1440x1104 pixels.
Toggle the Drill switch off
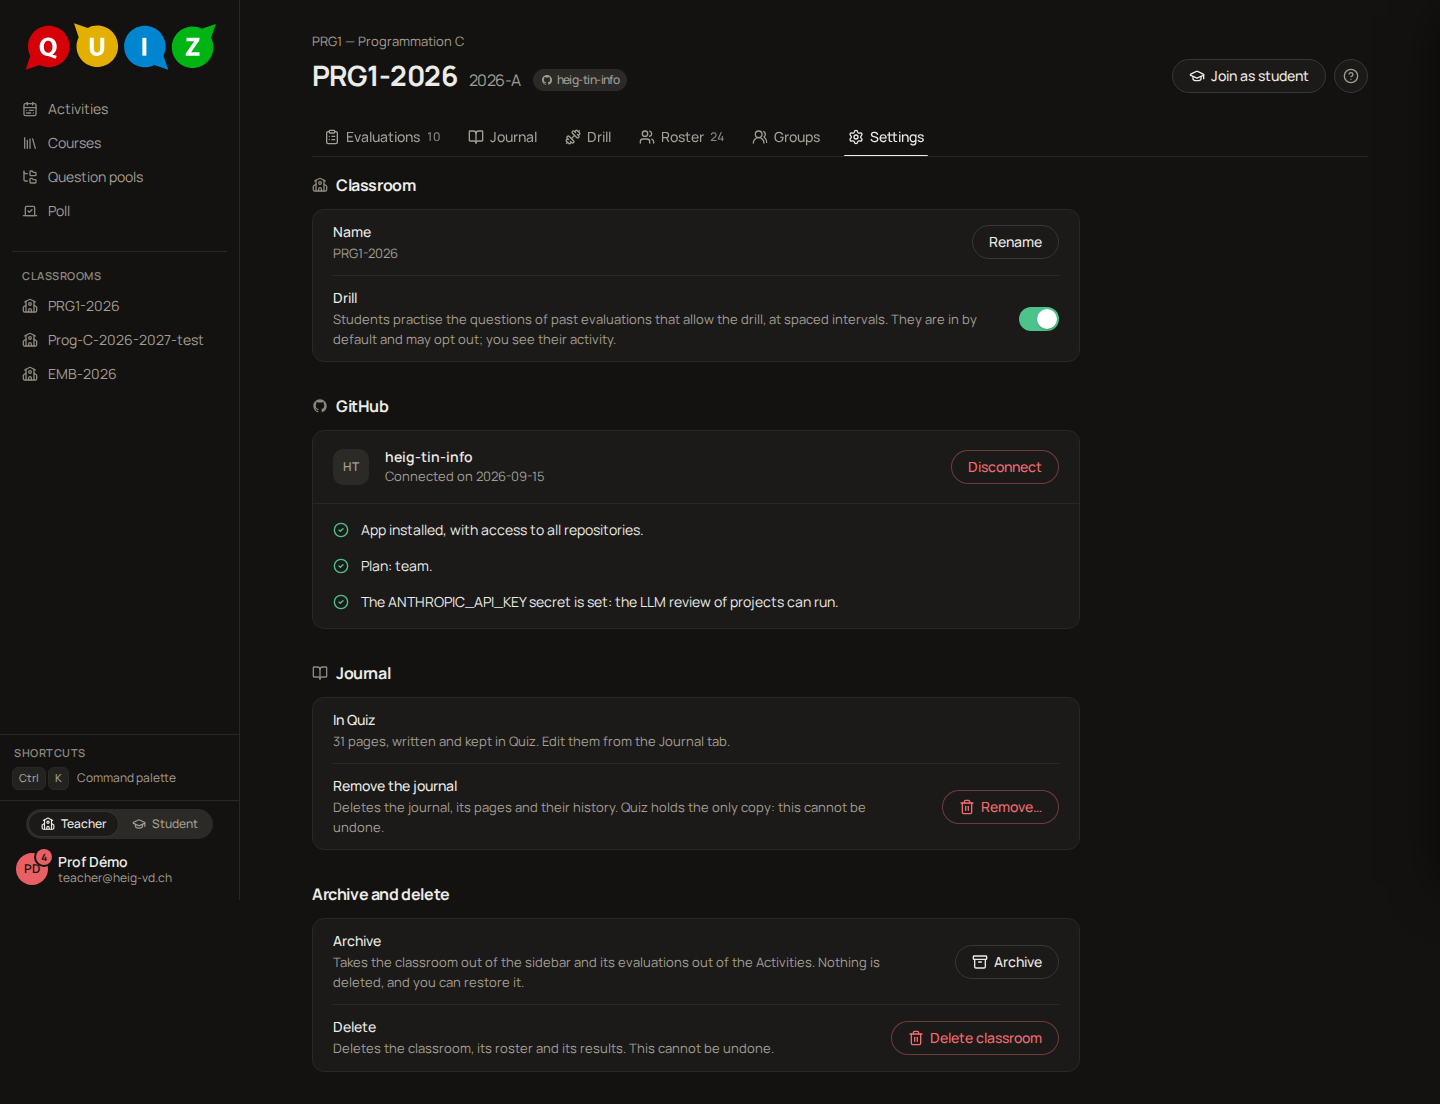1039,319
